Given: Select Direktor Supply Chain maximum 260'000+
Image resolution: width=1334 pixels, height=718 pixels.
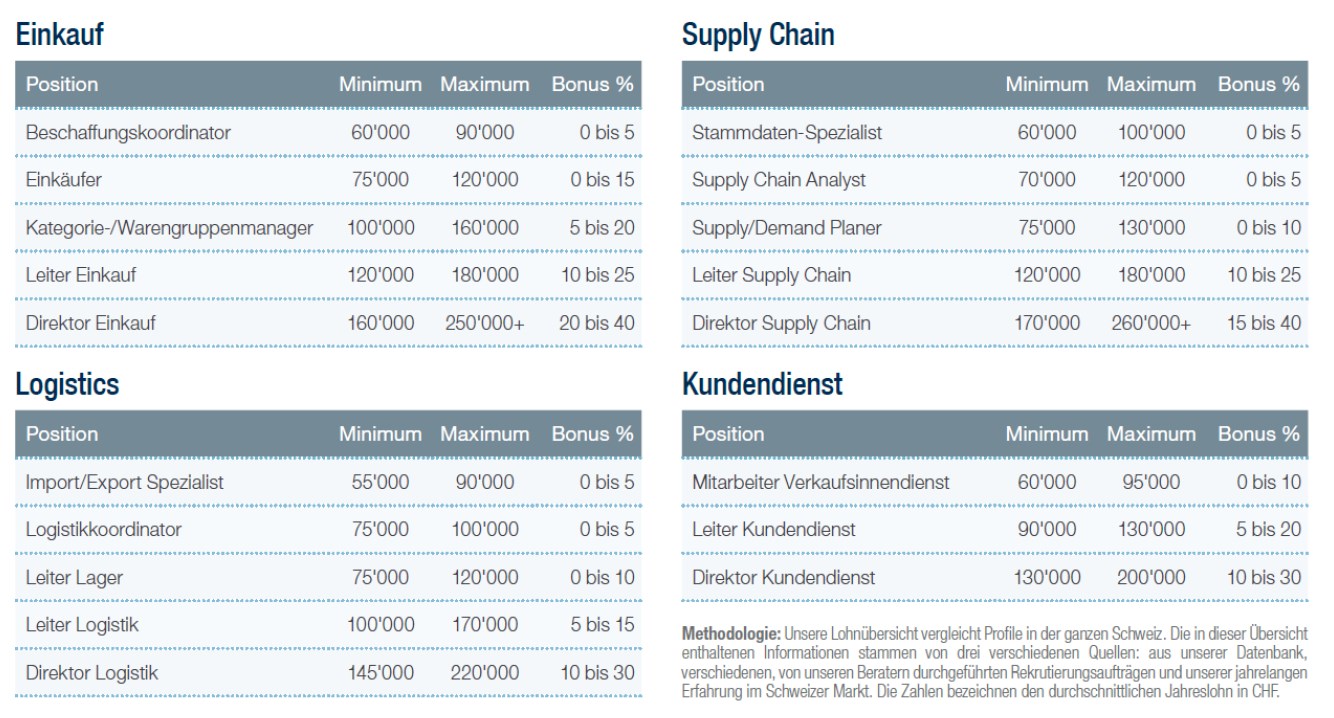Looking at the screenshot, I should point(1151,323).
